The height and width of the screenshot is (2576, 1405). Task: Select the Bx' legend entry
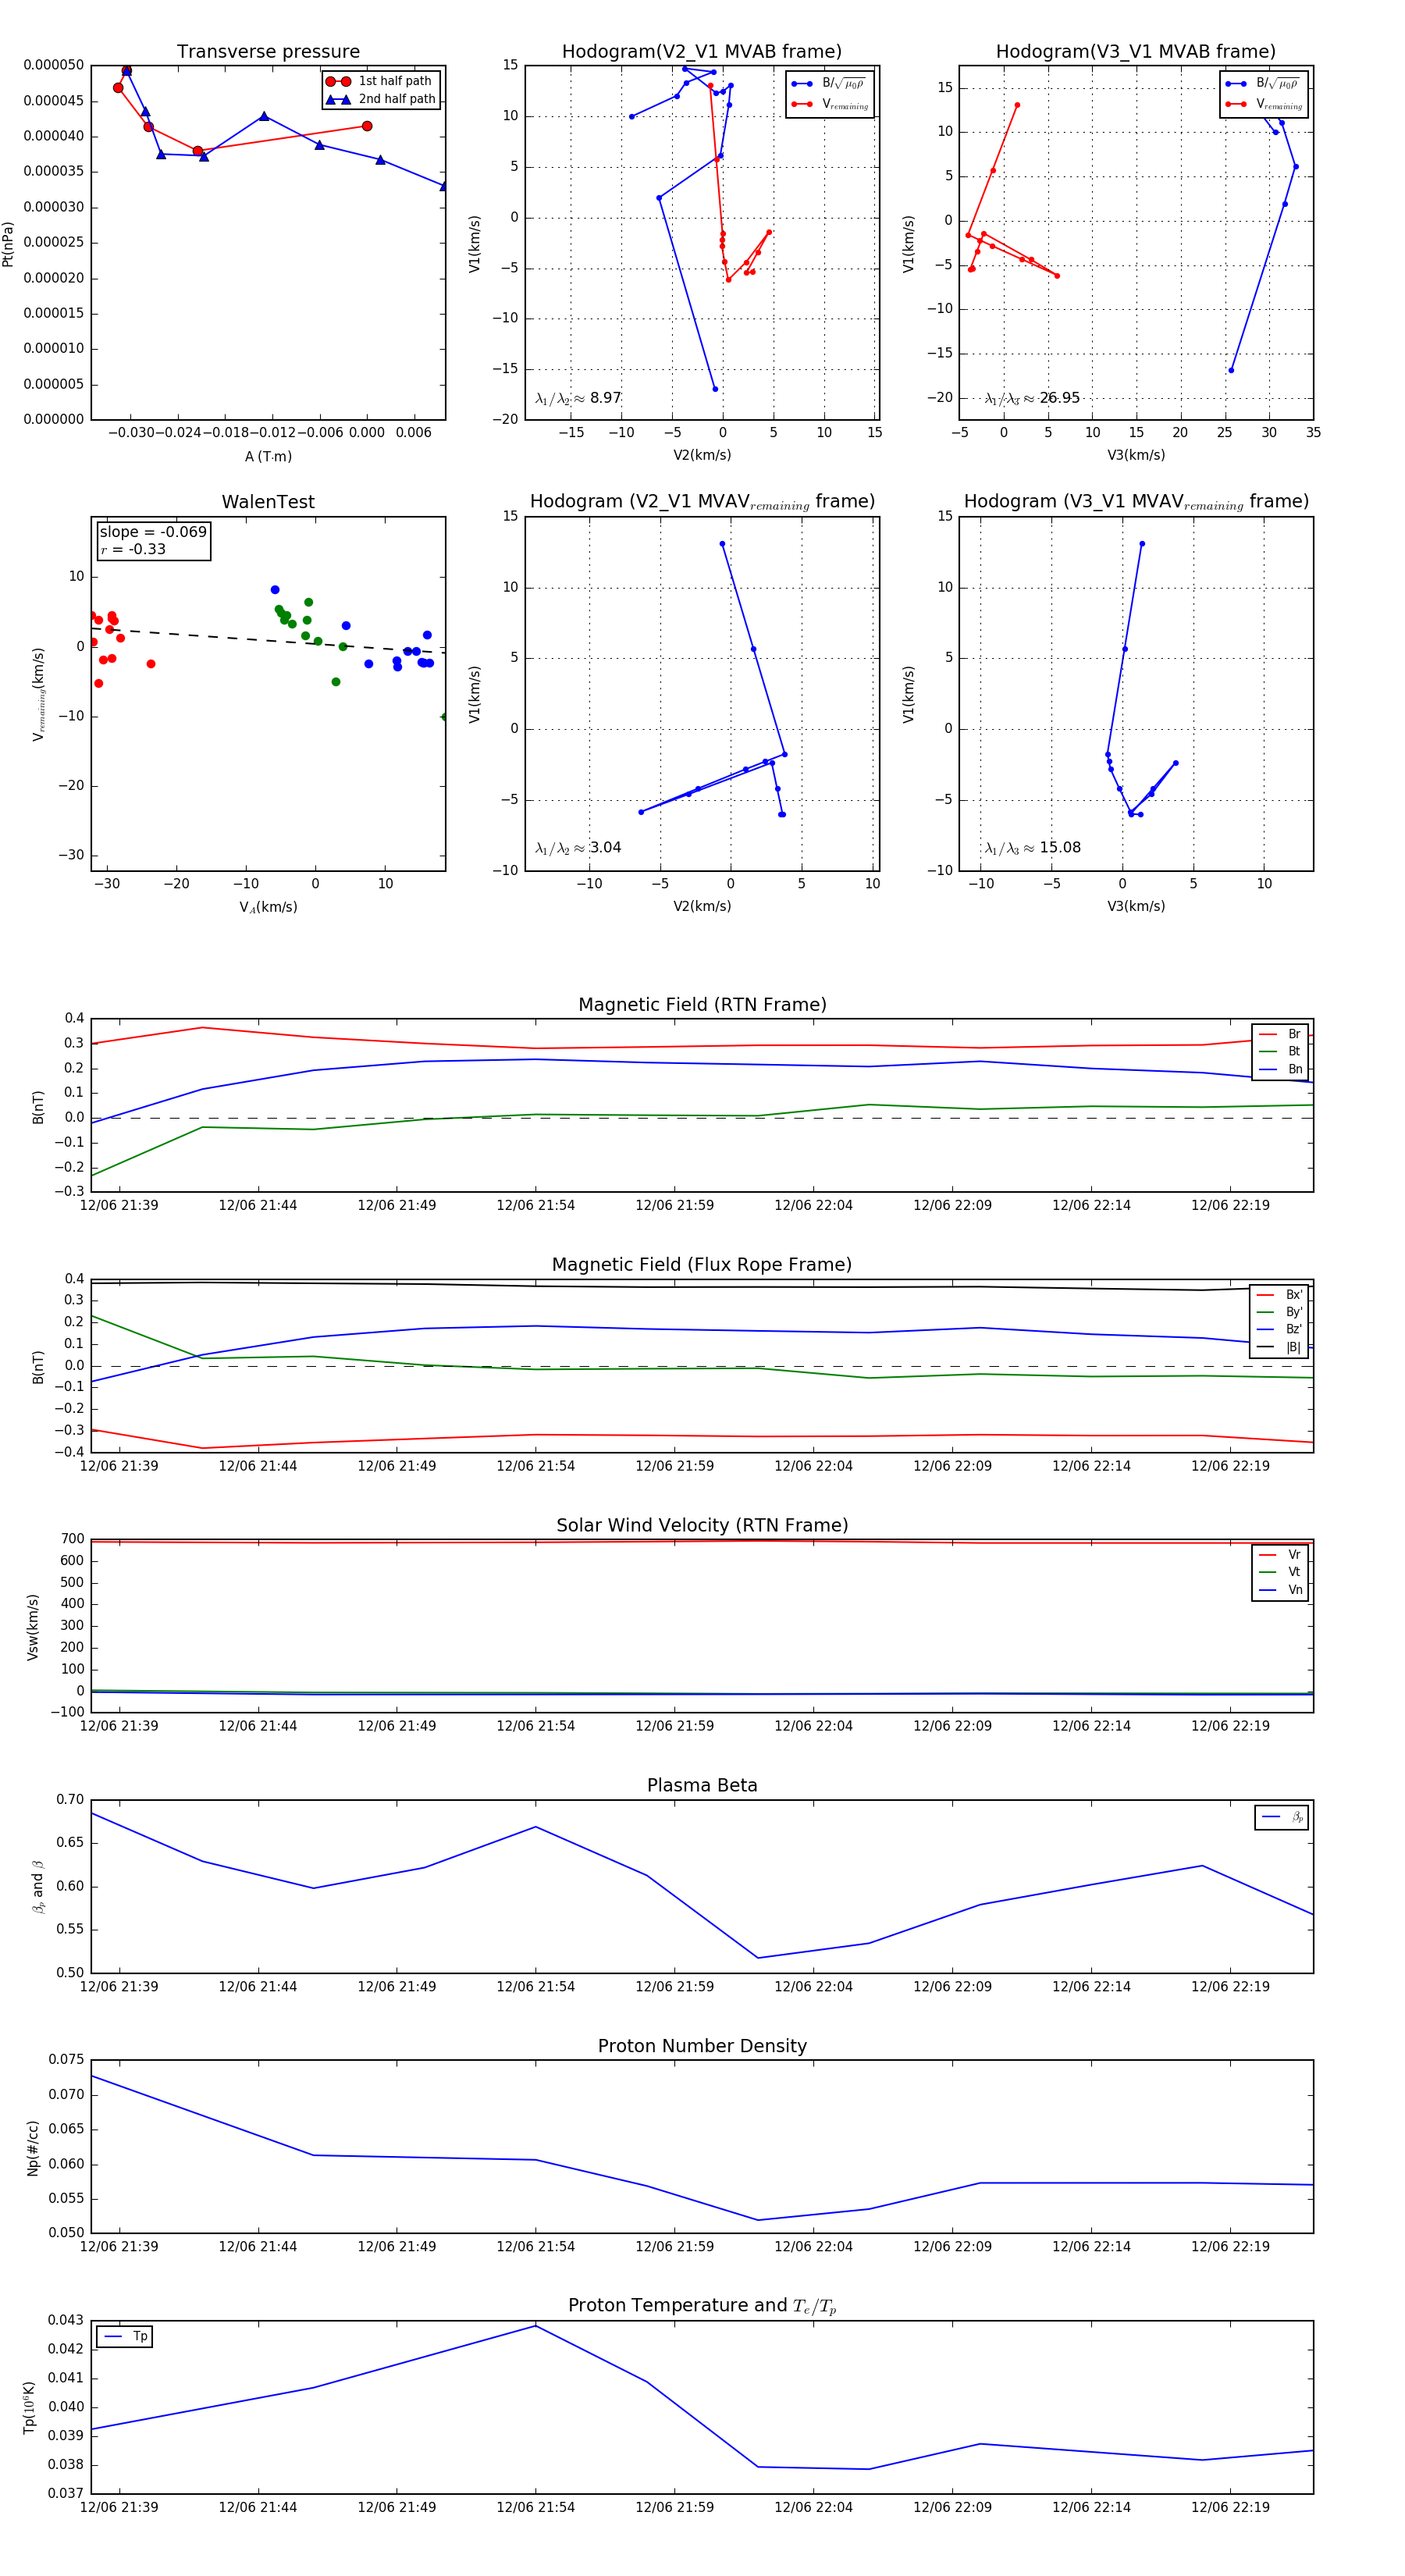click(1280, 1295)
